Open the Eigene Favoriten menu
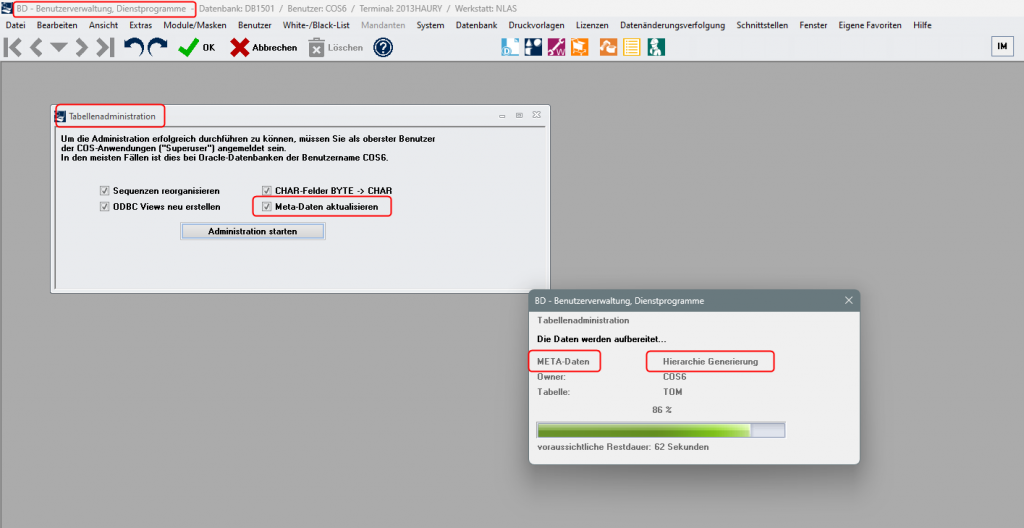 coord(870,25)
